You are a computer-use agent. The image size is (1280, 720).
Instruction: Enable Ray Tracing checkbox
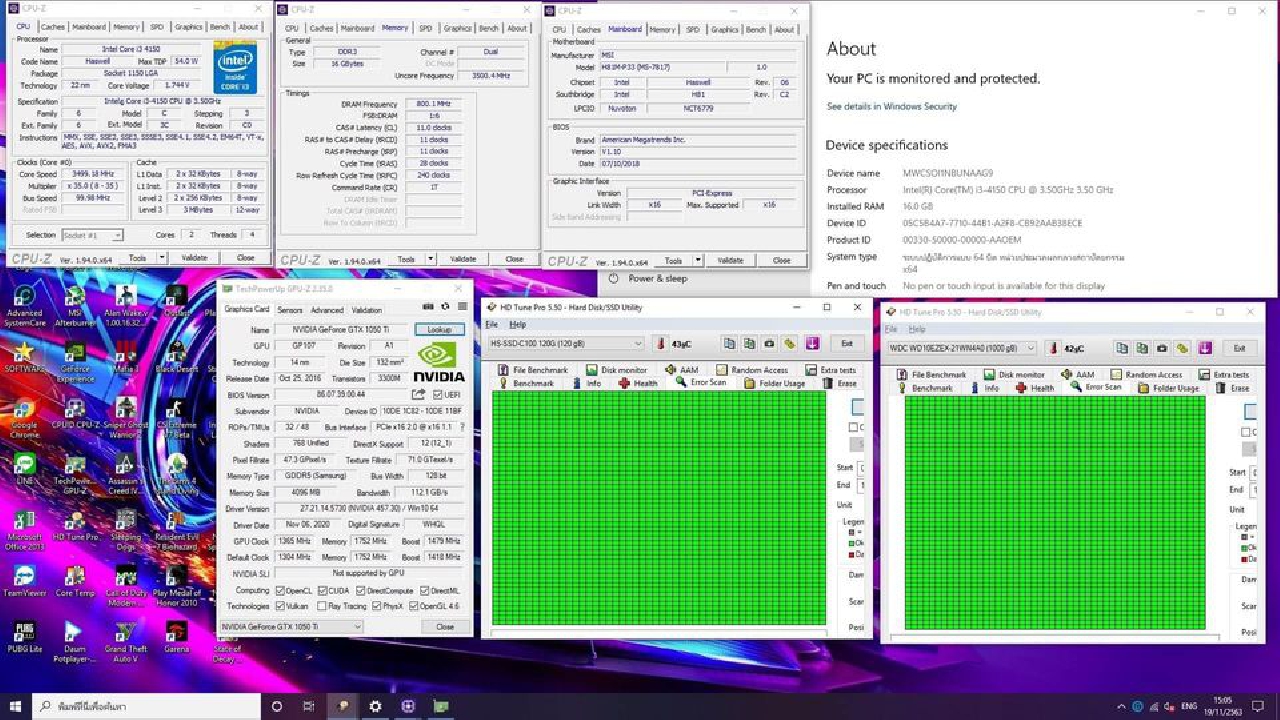323,606
